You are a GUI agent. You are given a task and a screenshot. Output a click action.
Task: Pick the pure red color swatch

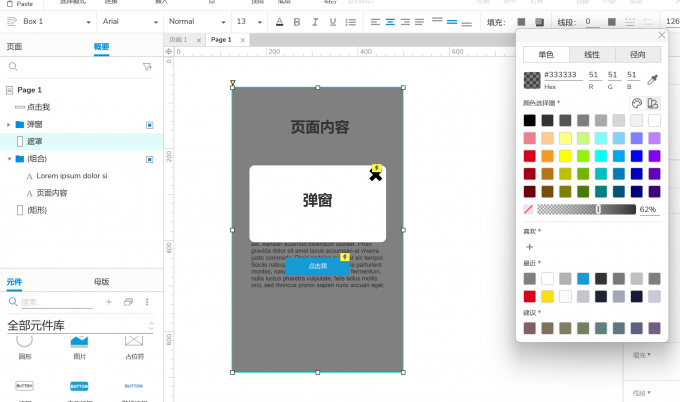click(x=530, y=156)
